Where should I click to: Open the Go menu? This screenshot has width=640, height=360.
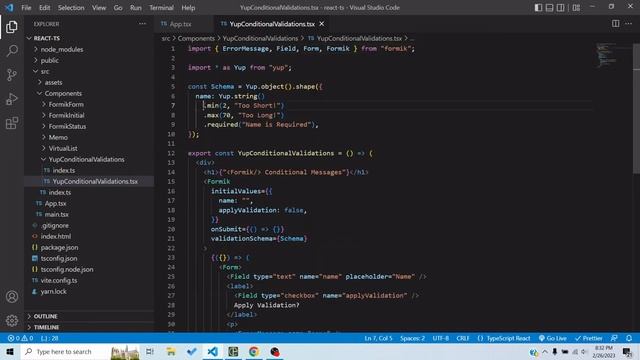[118, 8]
